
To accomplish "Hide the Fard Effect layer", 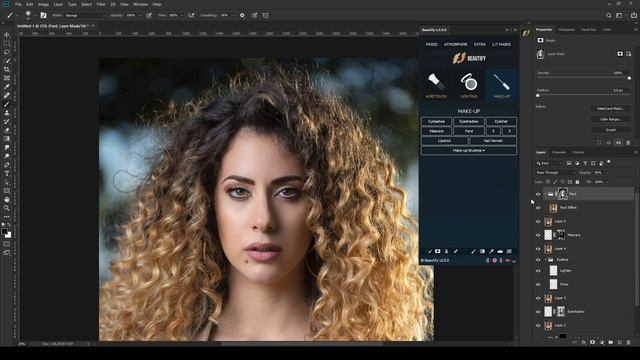I will click(x=538, y=208).
